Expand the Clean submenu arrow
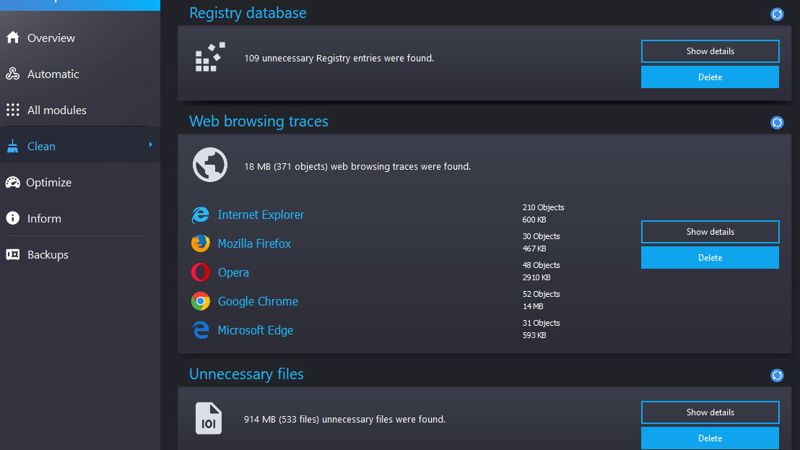800x450 pixels. tap(150, 145)
